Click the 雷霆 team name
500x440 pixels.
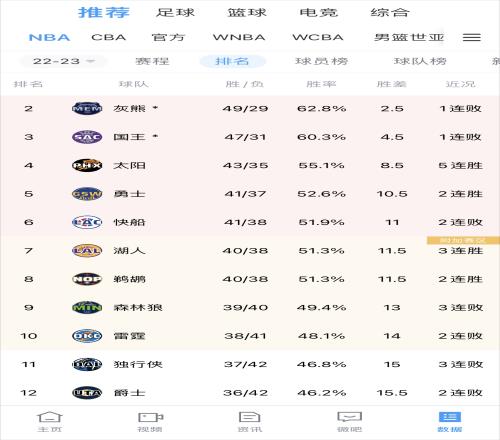[x=129, y=336]
